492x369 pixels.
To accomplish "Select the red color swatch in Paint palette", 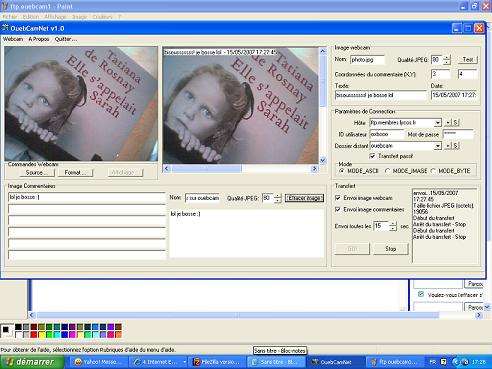I will pyautogui.click(x=34, y=334).
